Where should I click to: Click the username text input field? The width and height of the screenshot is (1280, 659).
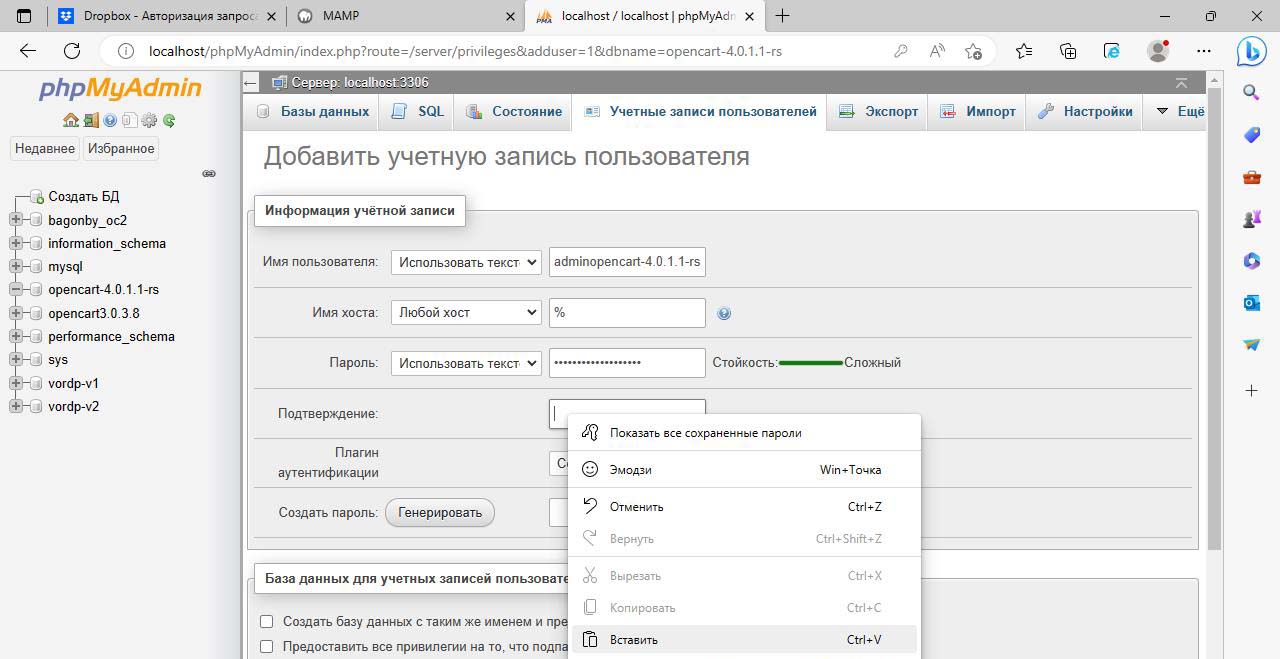[x=627, y=262]
